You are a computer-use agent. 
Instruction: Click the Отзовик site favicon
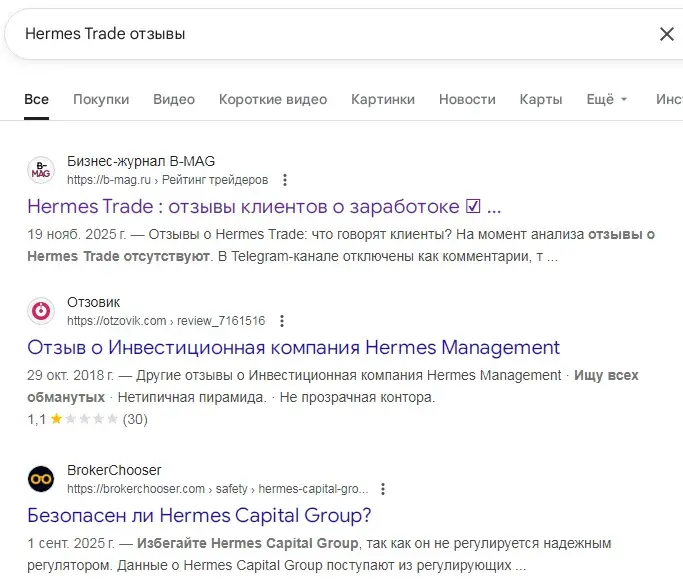click(x=41, y=311)
